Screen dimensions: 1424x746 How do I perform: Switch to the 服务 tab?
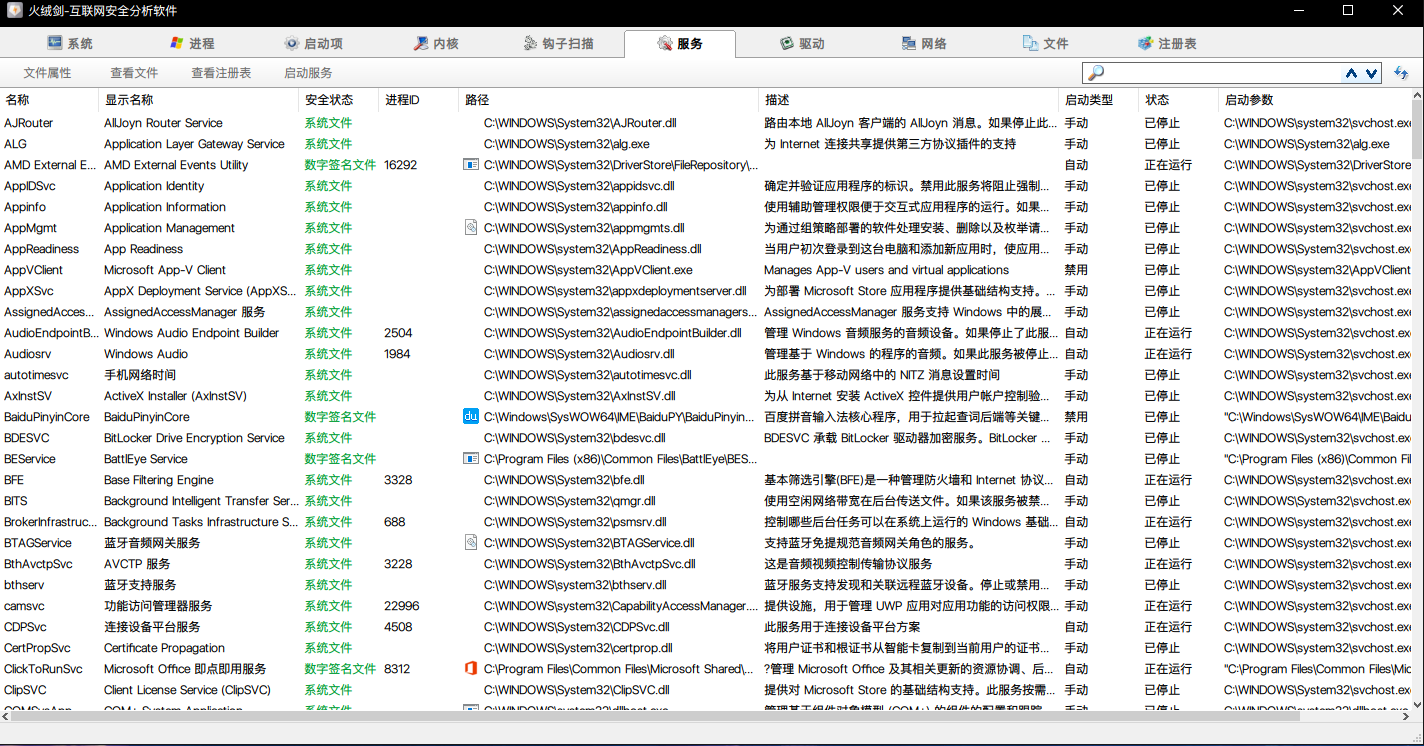pos(679,43)
